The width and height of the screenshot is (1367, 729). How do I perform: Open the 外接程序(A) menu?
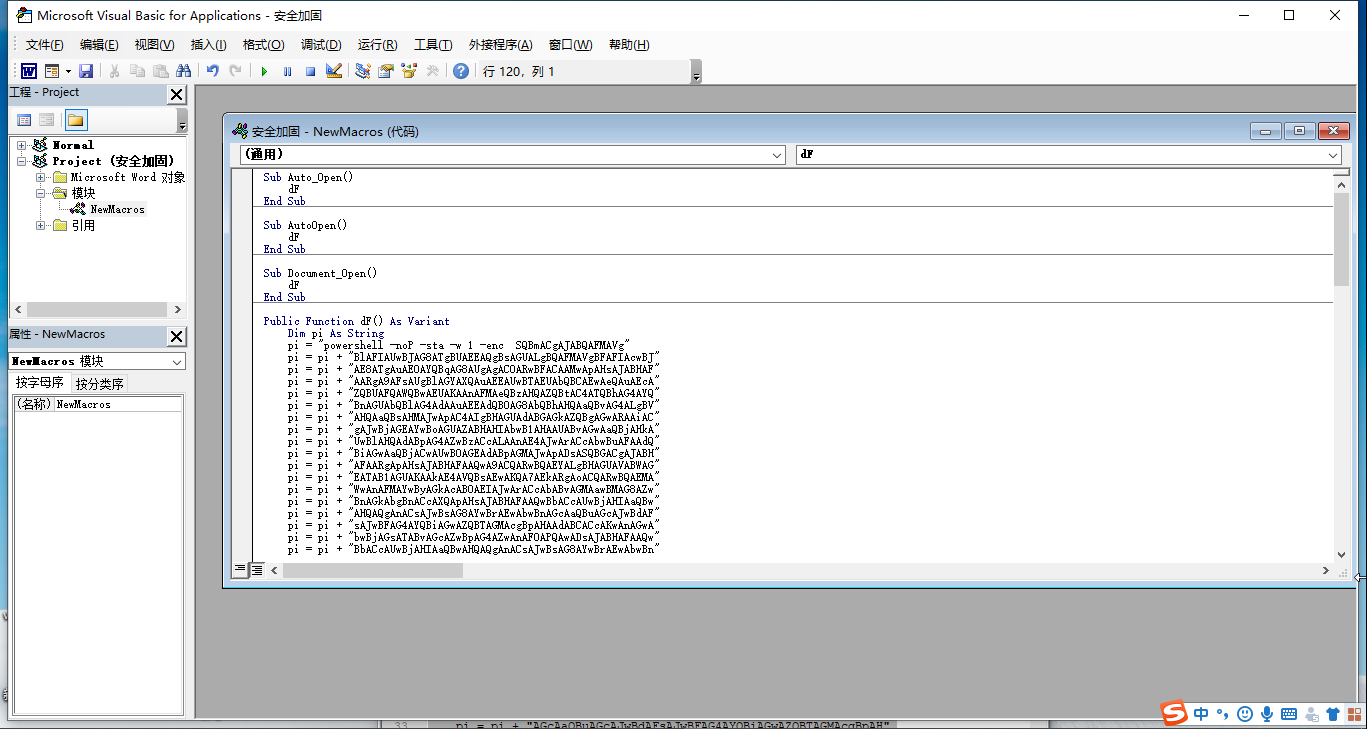coord(503,45)
